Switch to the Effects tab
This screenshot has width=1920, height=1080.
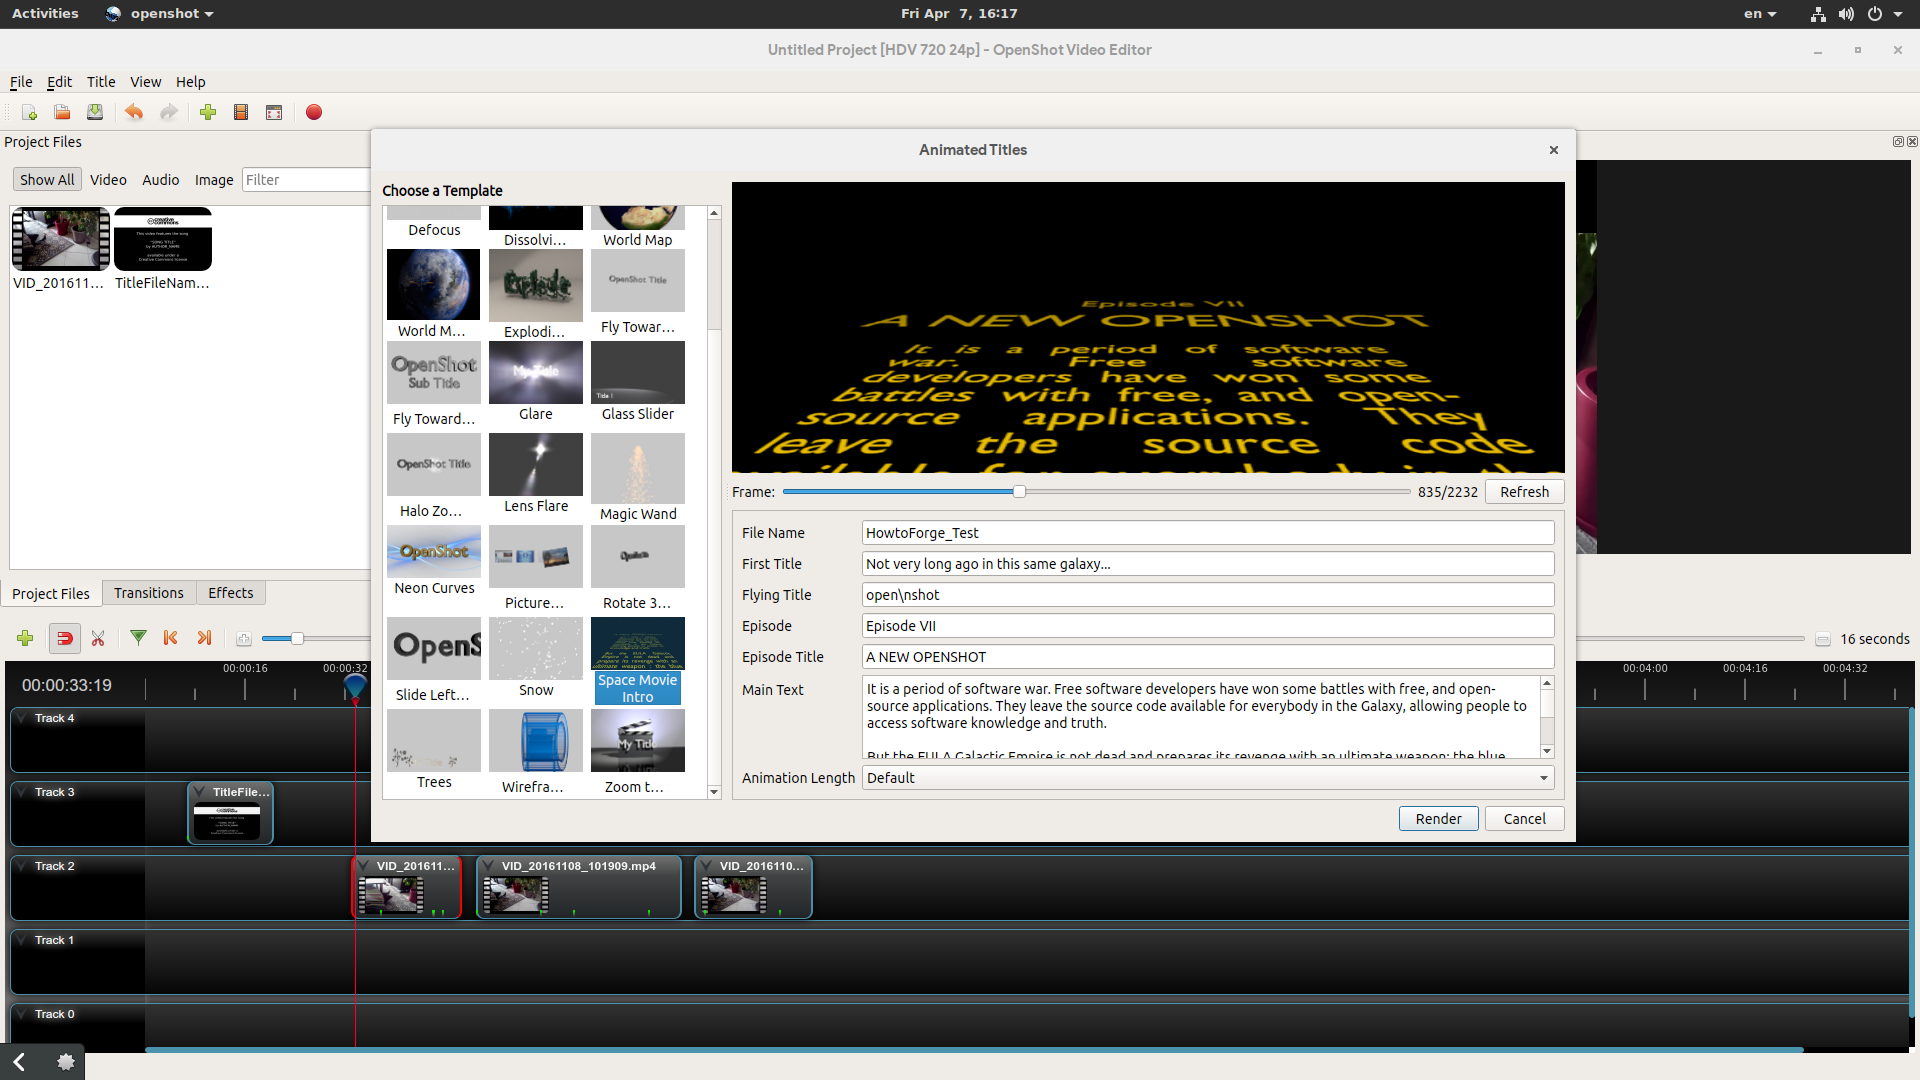click(x=231, y=593)
